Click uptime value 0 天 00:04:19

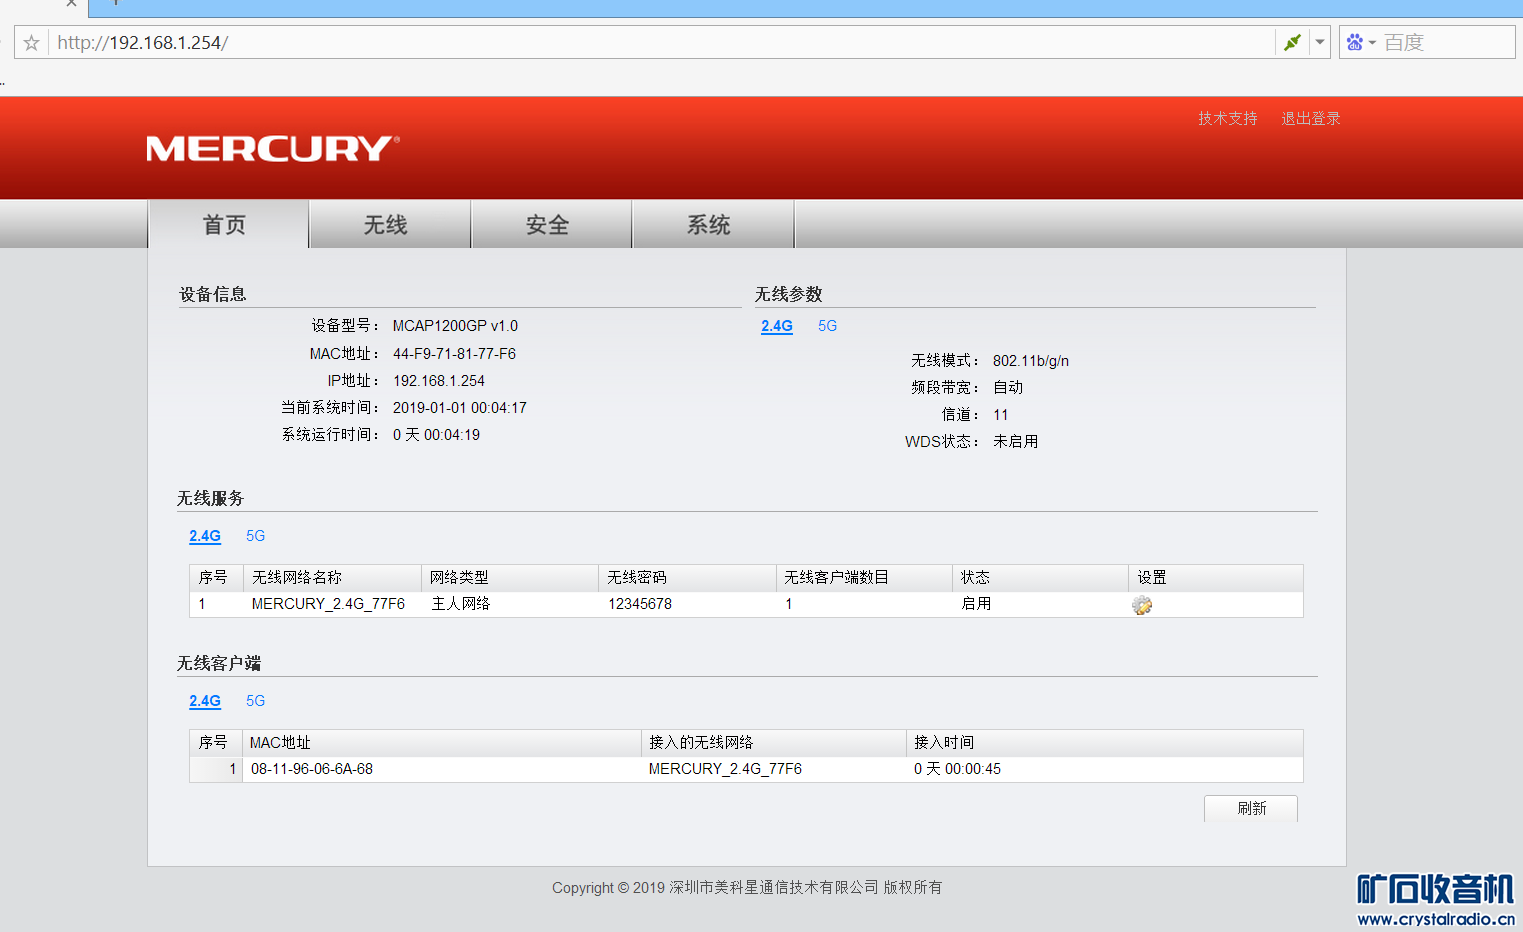pyautogui.click(x=436, y=435)
